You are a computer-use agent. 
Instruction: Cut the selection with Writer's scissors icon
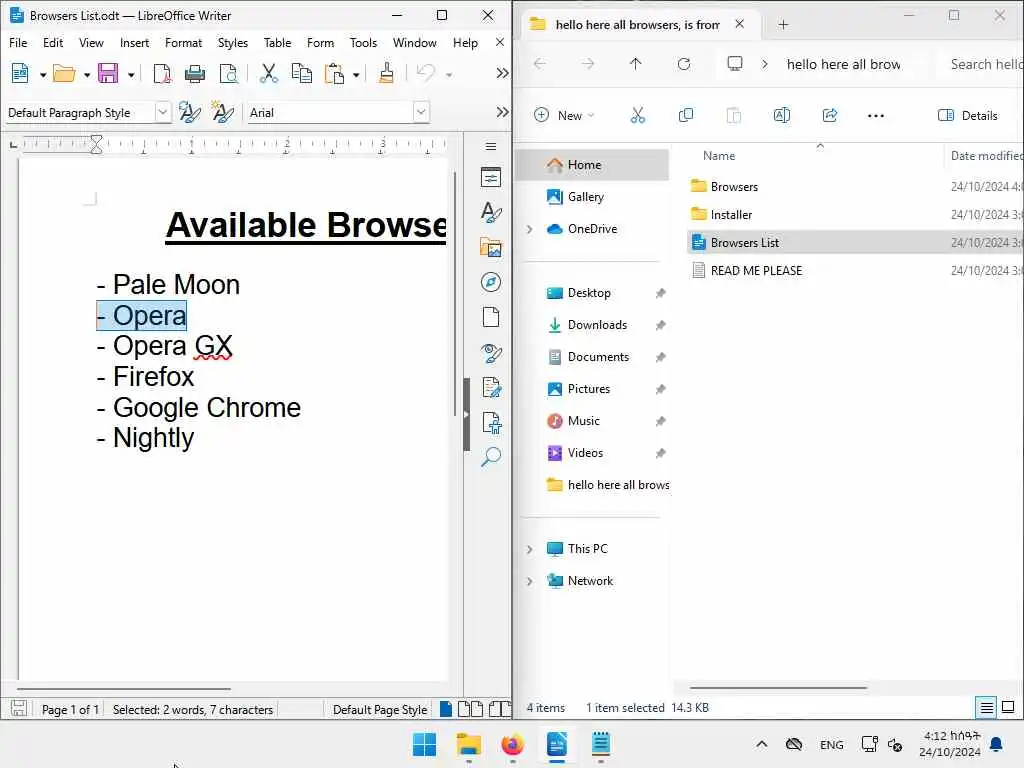(268, 74)
